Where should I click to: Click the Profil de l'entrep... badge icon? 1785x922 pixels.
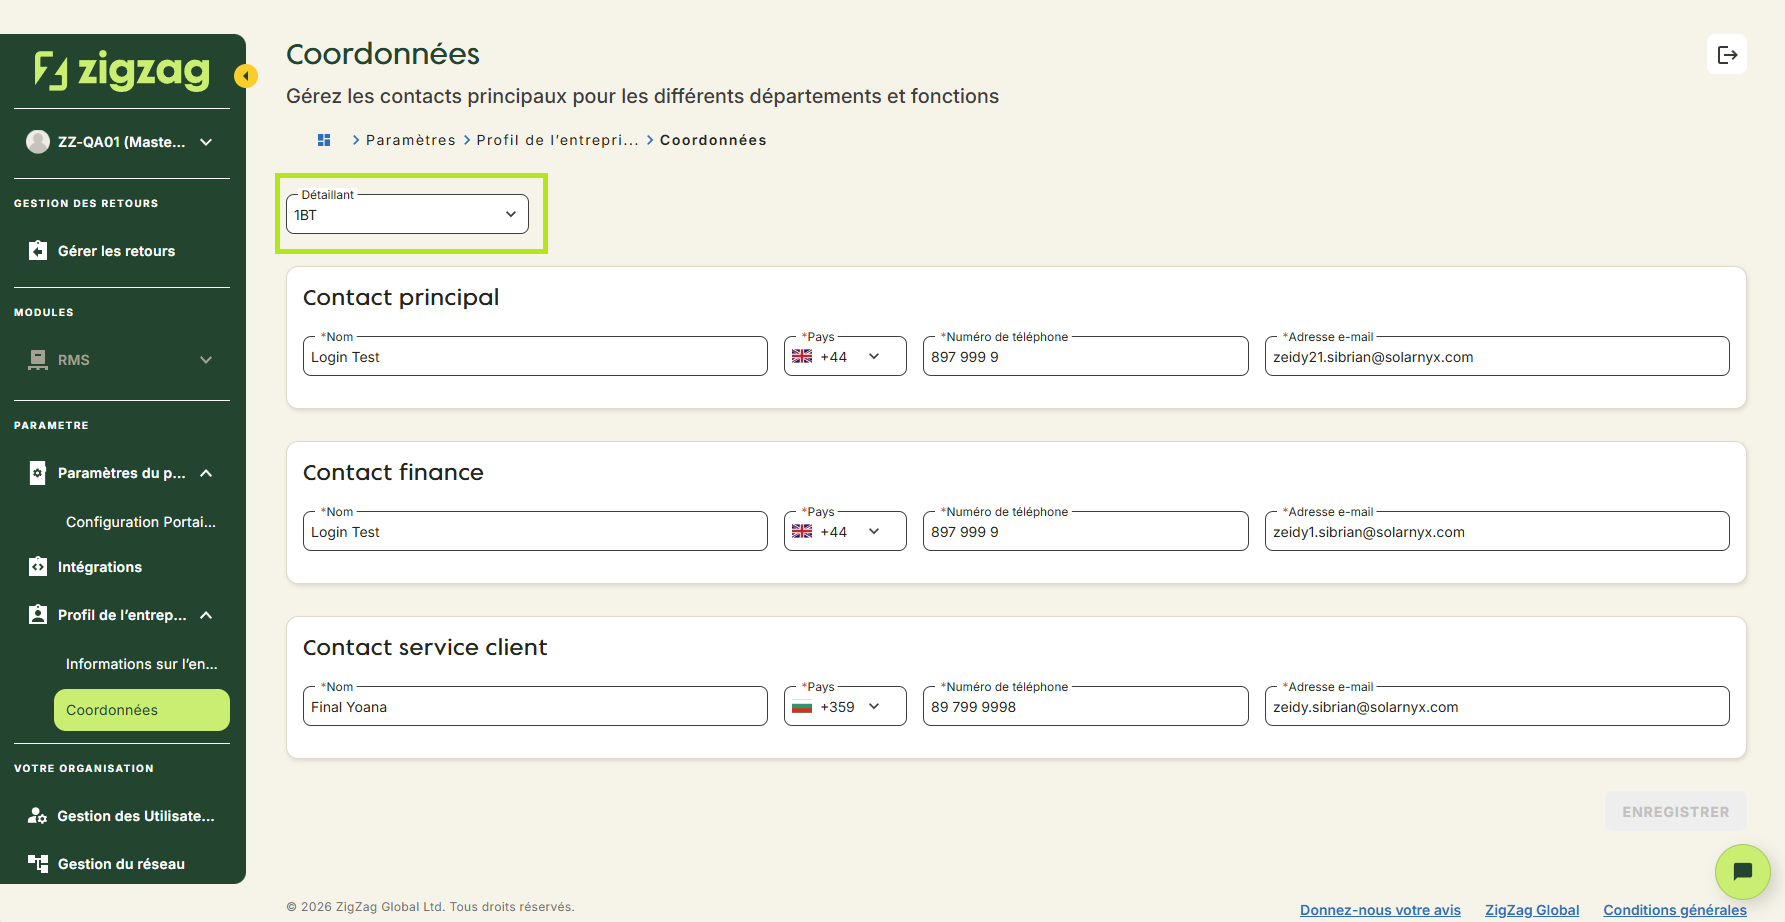pos(38,615)
